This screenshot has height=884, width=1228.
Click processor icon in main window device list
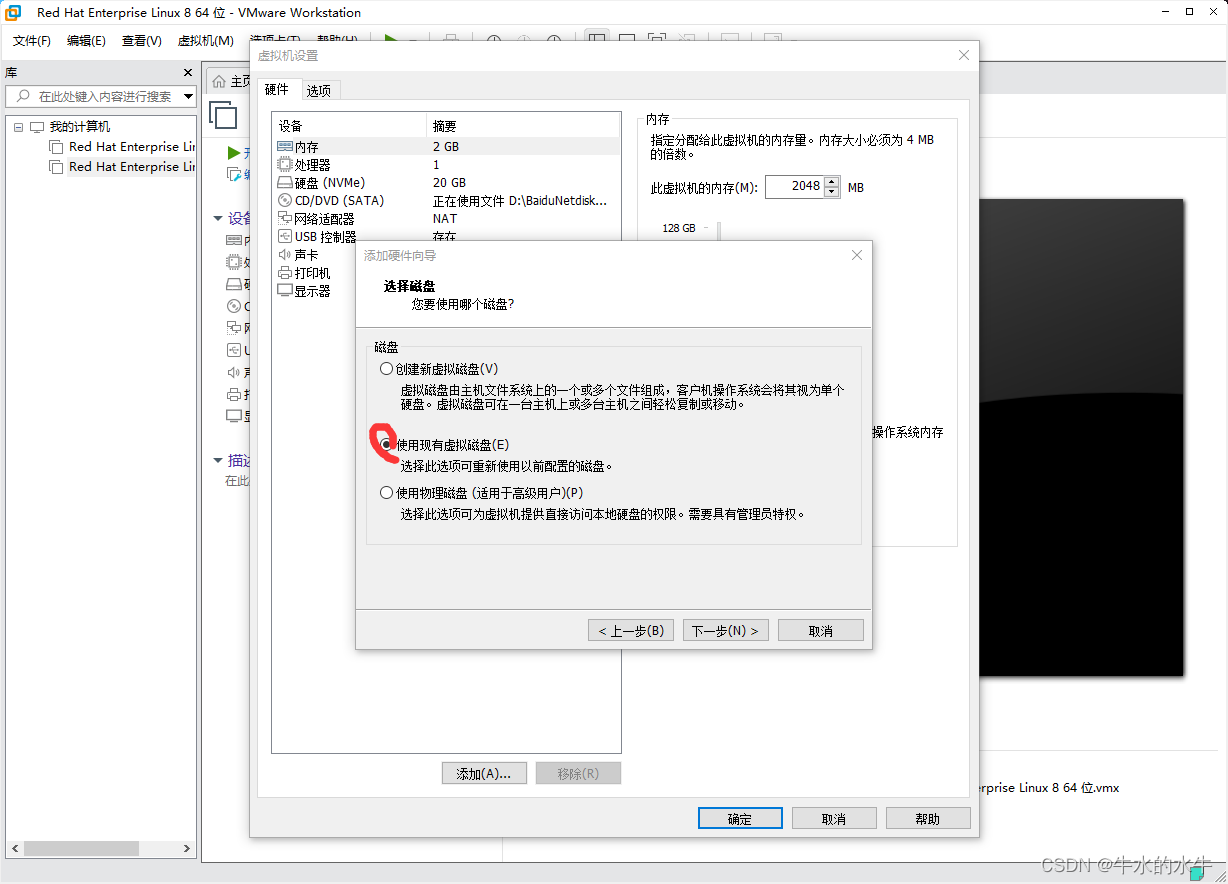pyautogui.click(x=234, y=262)
